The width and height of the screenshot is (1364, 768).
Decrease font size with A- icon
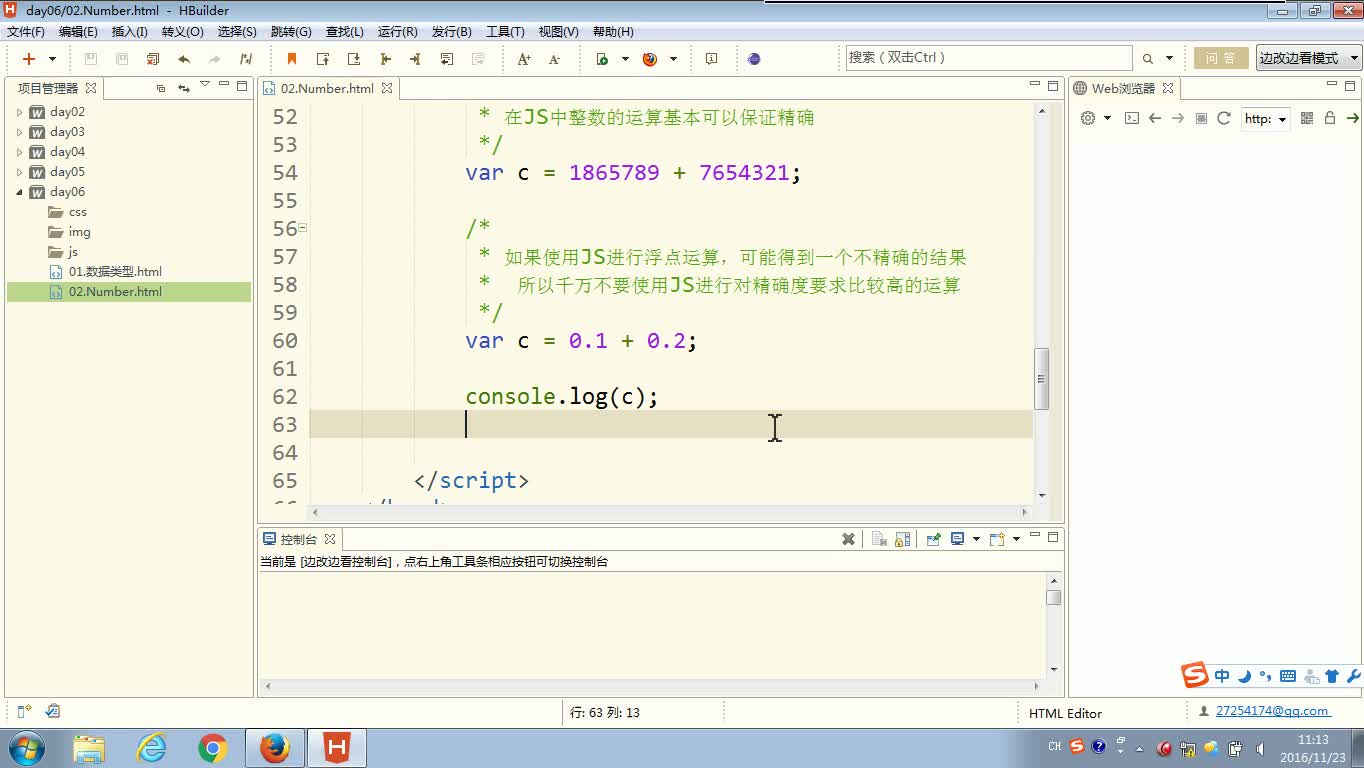click(555, 59)
